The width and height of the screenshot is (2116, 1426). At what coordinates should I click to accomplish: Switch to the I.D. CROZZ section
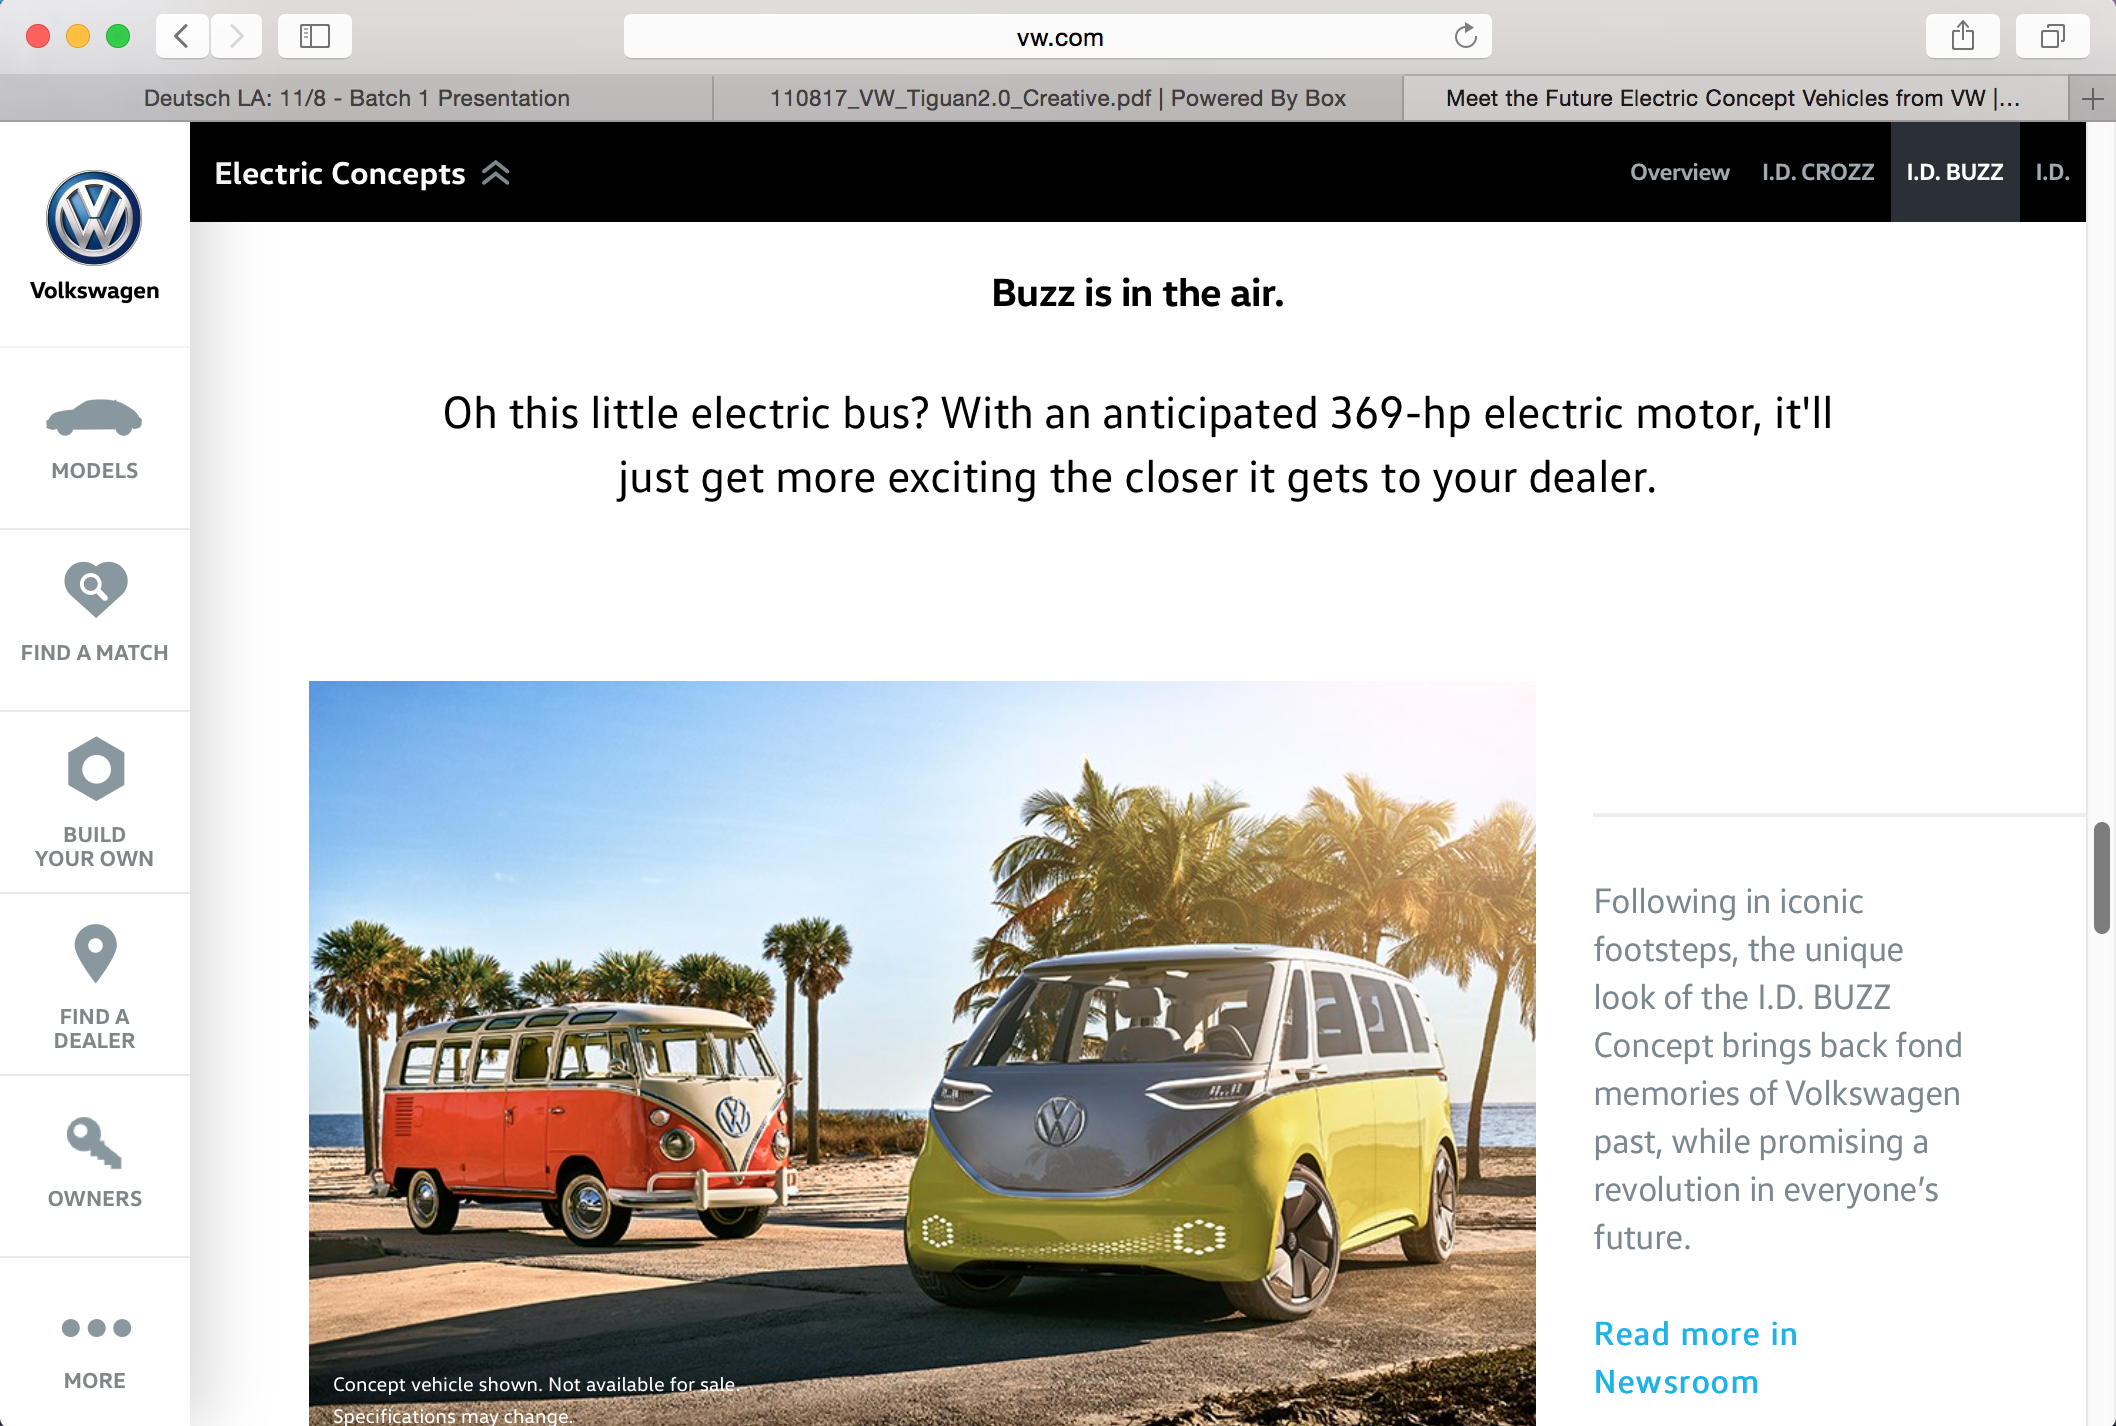coord(1817,172)
